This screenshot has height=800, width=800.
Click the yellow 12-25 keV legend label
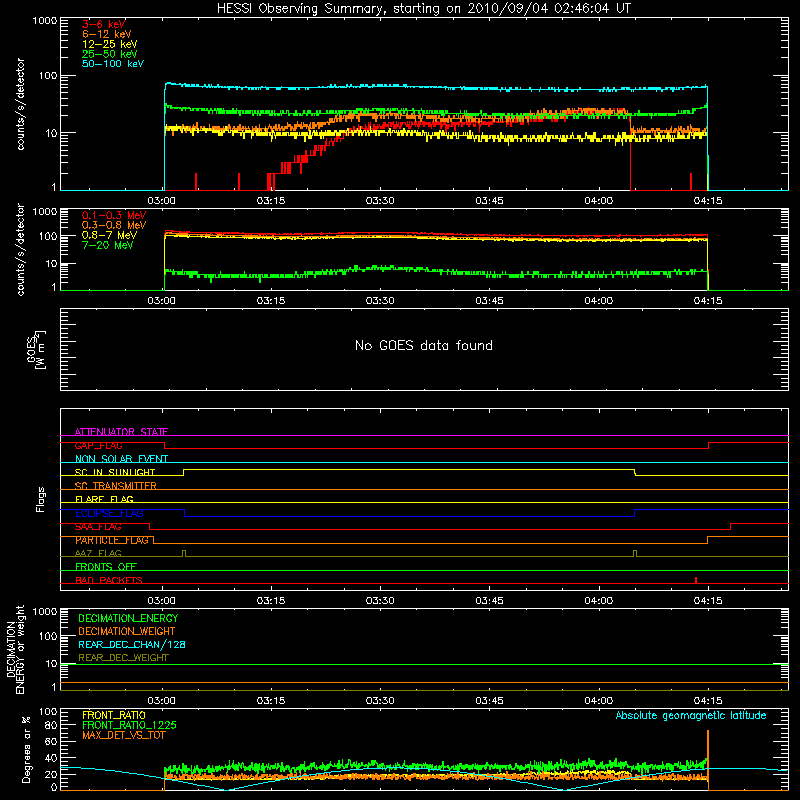click(110, 44)
